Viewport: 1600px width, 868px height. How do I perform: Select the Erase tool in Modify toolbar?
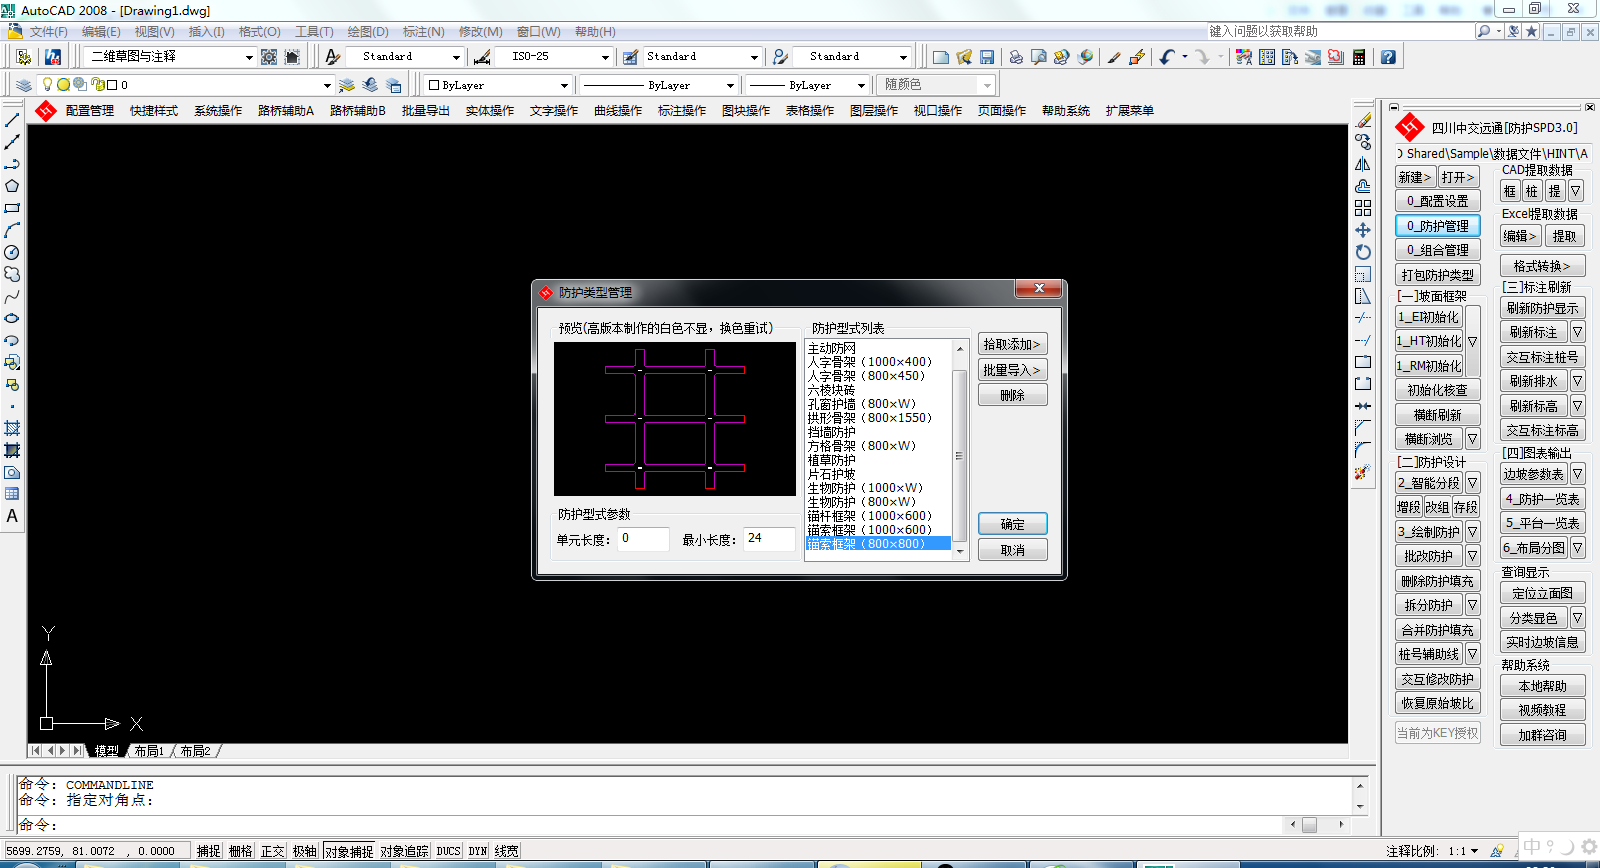tap(1363, 120)
